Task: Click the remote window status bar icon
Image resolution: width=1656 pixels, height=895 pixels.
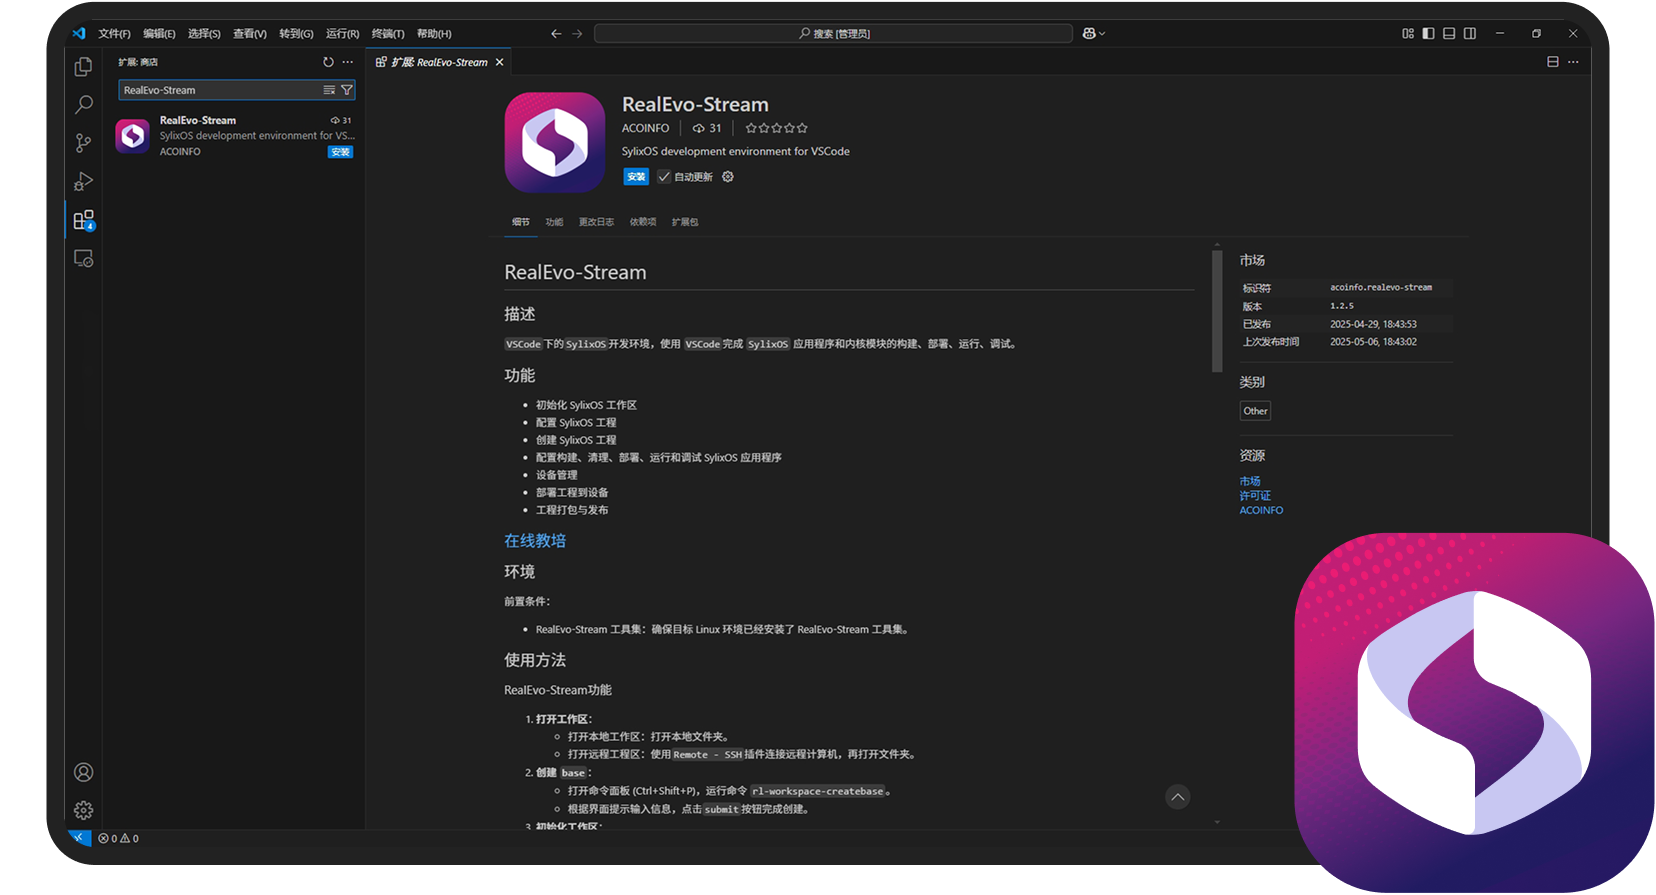Action: 79,838
